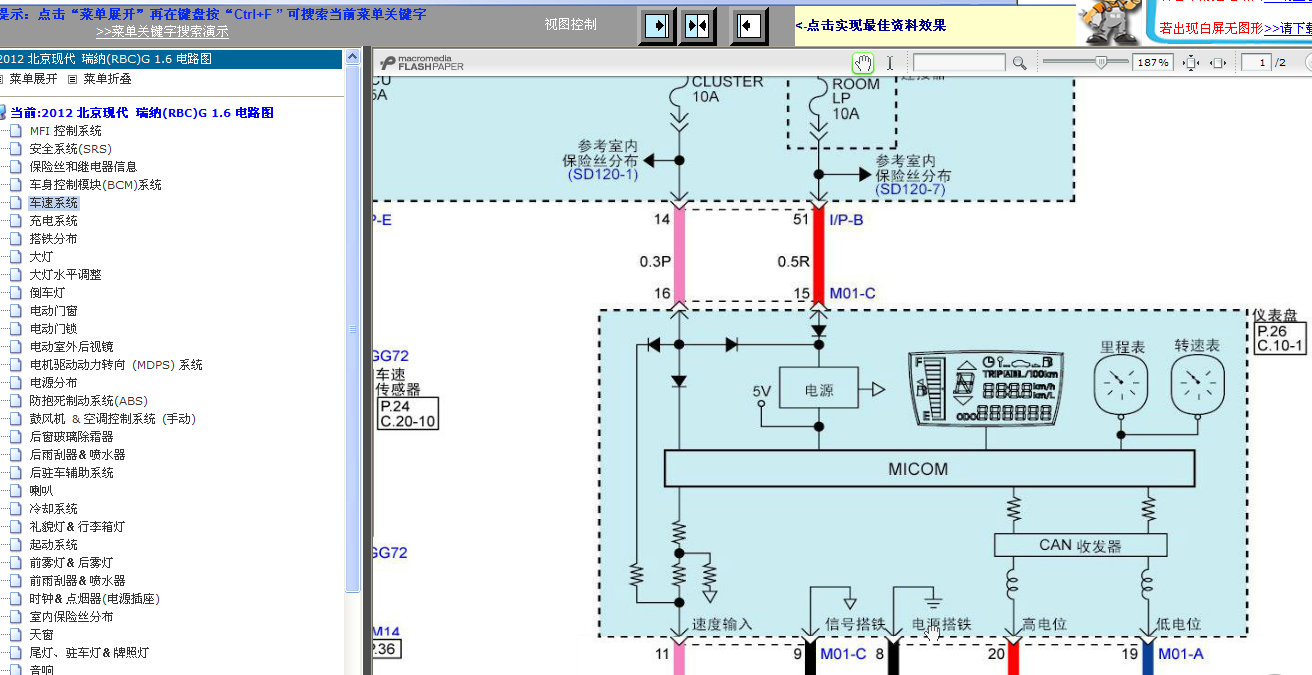Click the SD120-1 reference link in the diagram
Image resolution: width=1312 pixels, height=675 pixels.
602,175
